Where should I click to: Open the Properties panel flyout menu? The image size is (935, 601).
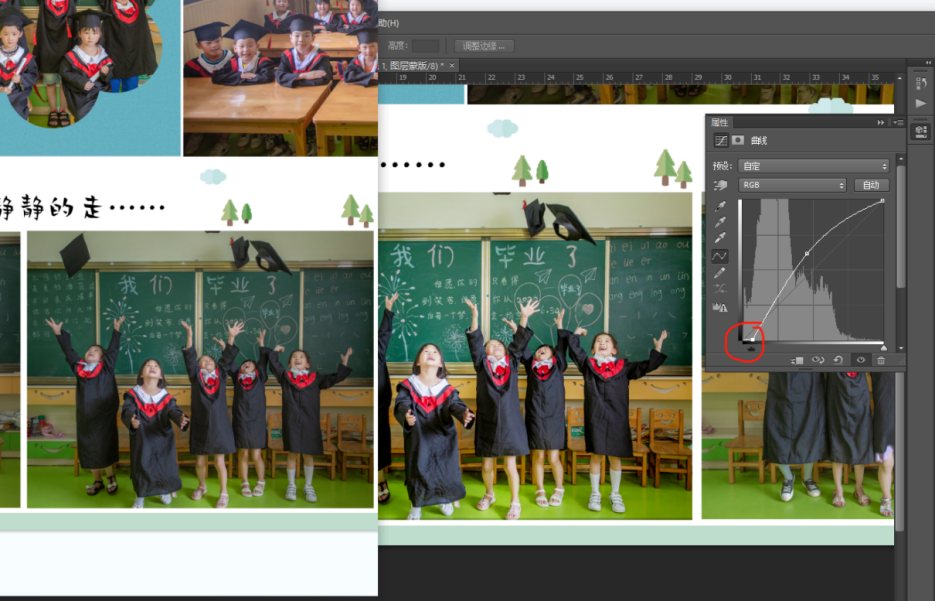(x=899, y=122)
